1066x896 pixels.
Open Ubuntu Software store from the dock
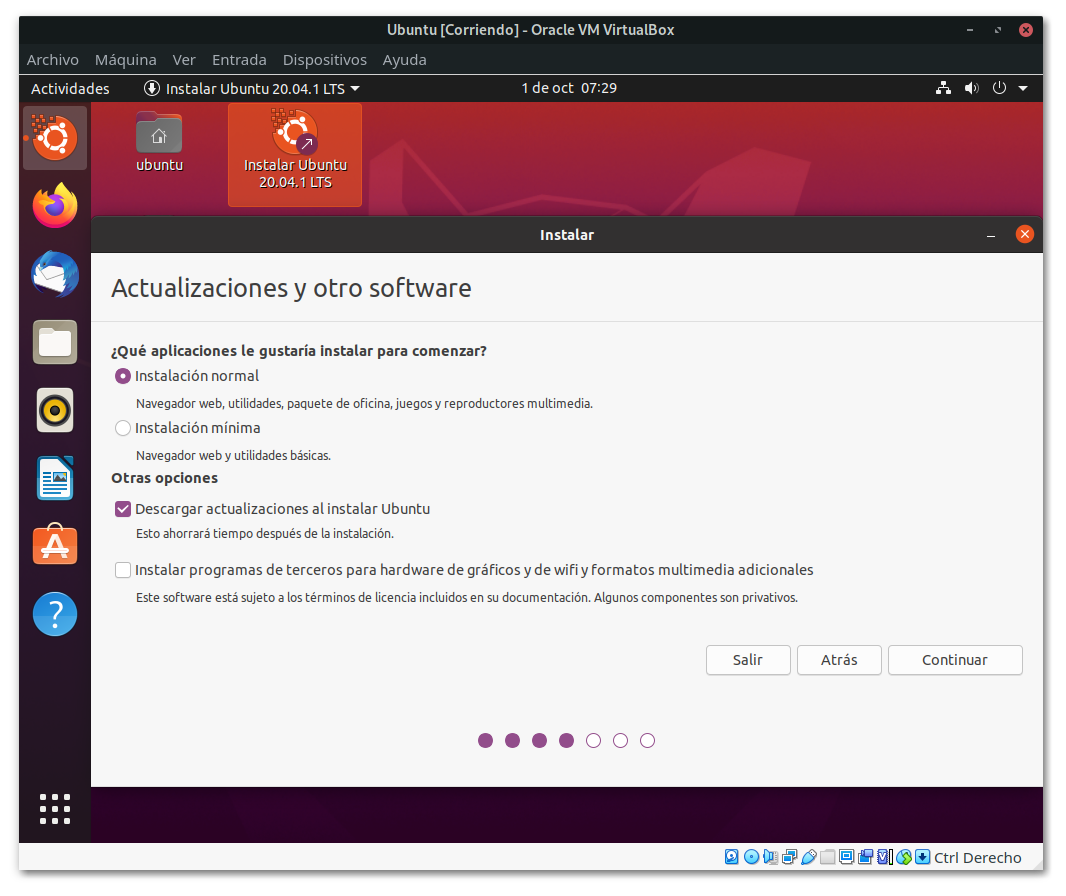55,545
